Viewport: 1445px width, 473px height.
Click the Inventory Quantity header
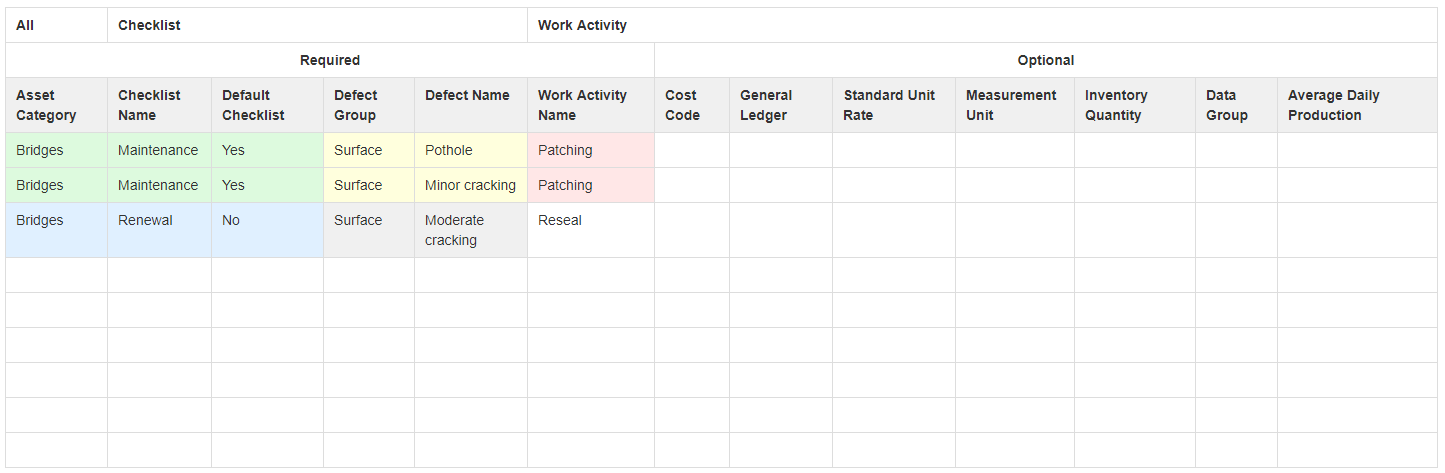(x=1134, y=105)
